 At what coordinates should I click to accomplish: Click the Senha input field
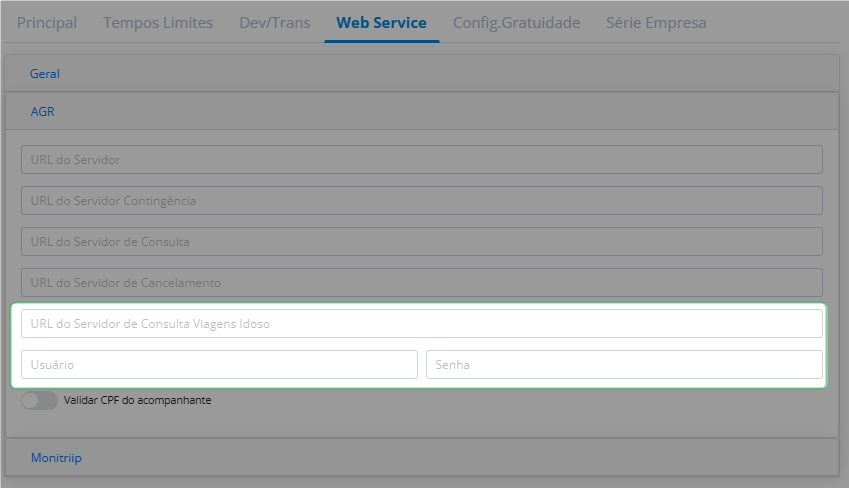tap(624, 365)
